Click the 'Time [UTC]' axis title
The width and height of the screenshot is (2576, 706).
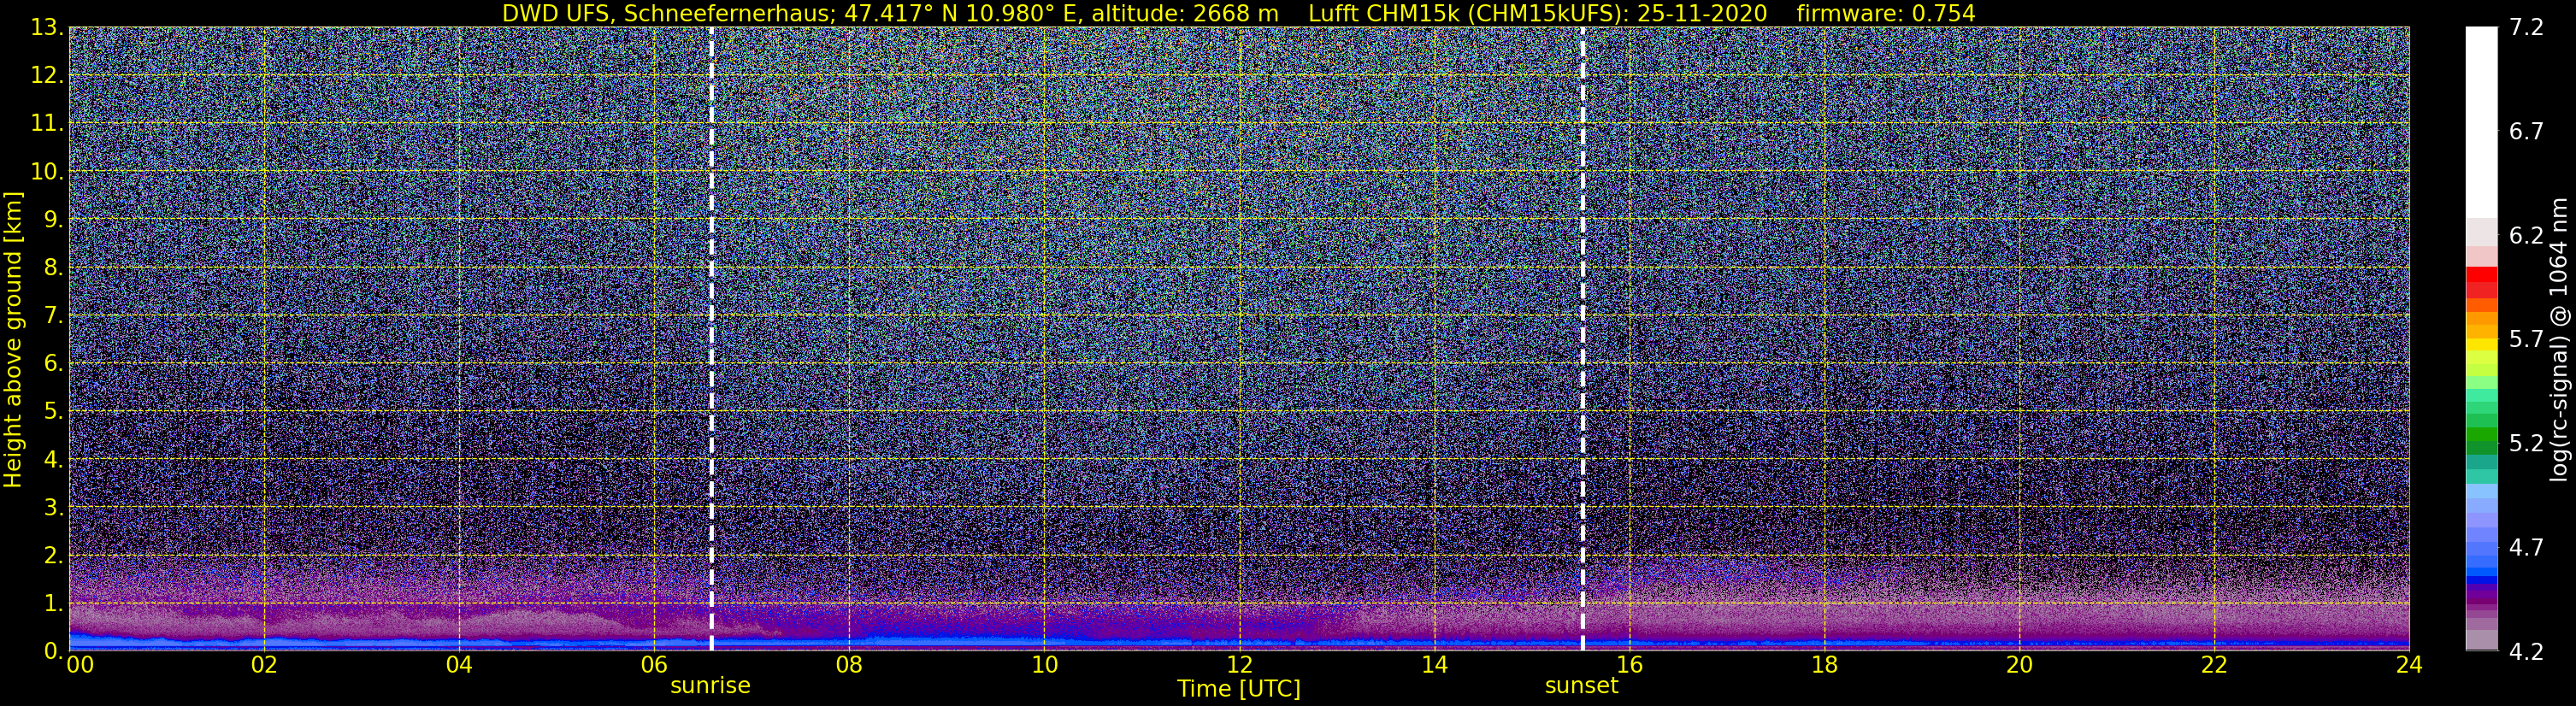pos(1238,689)
